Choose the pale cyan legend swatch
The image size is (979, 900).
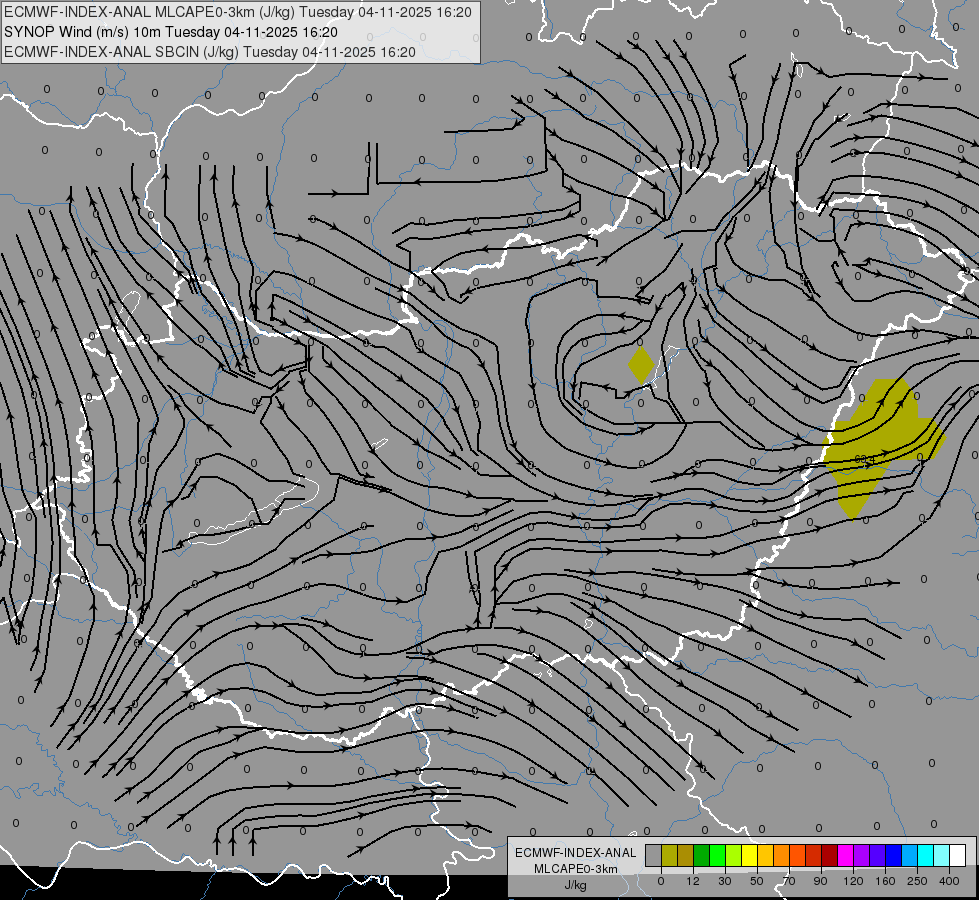942,855
